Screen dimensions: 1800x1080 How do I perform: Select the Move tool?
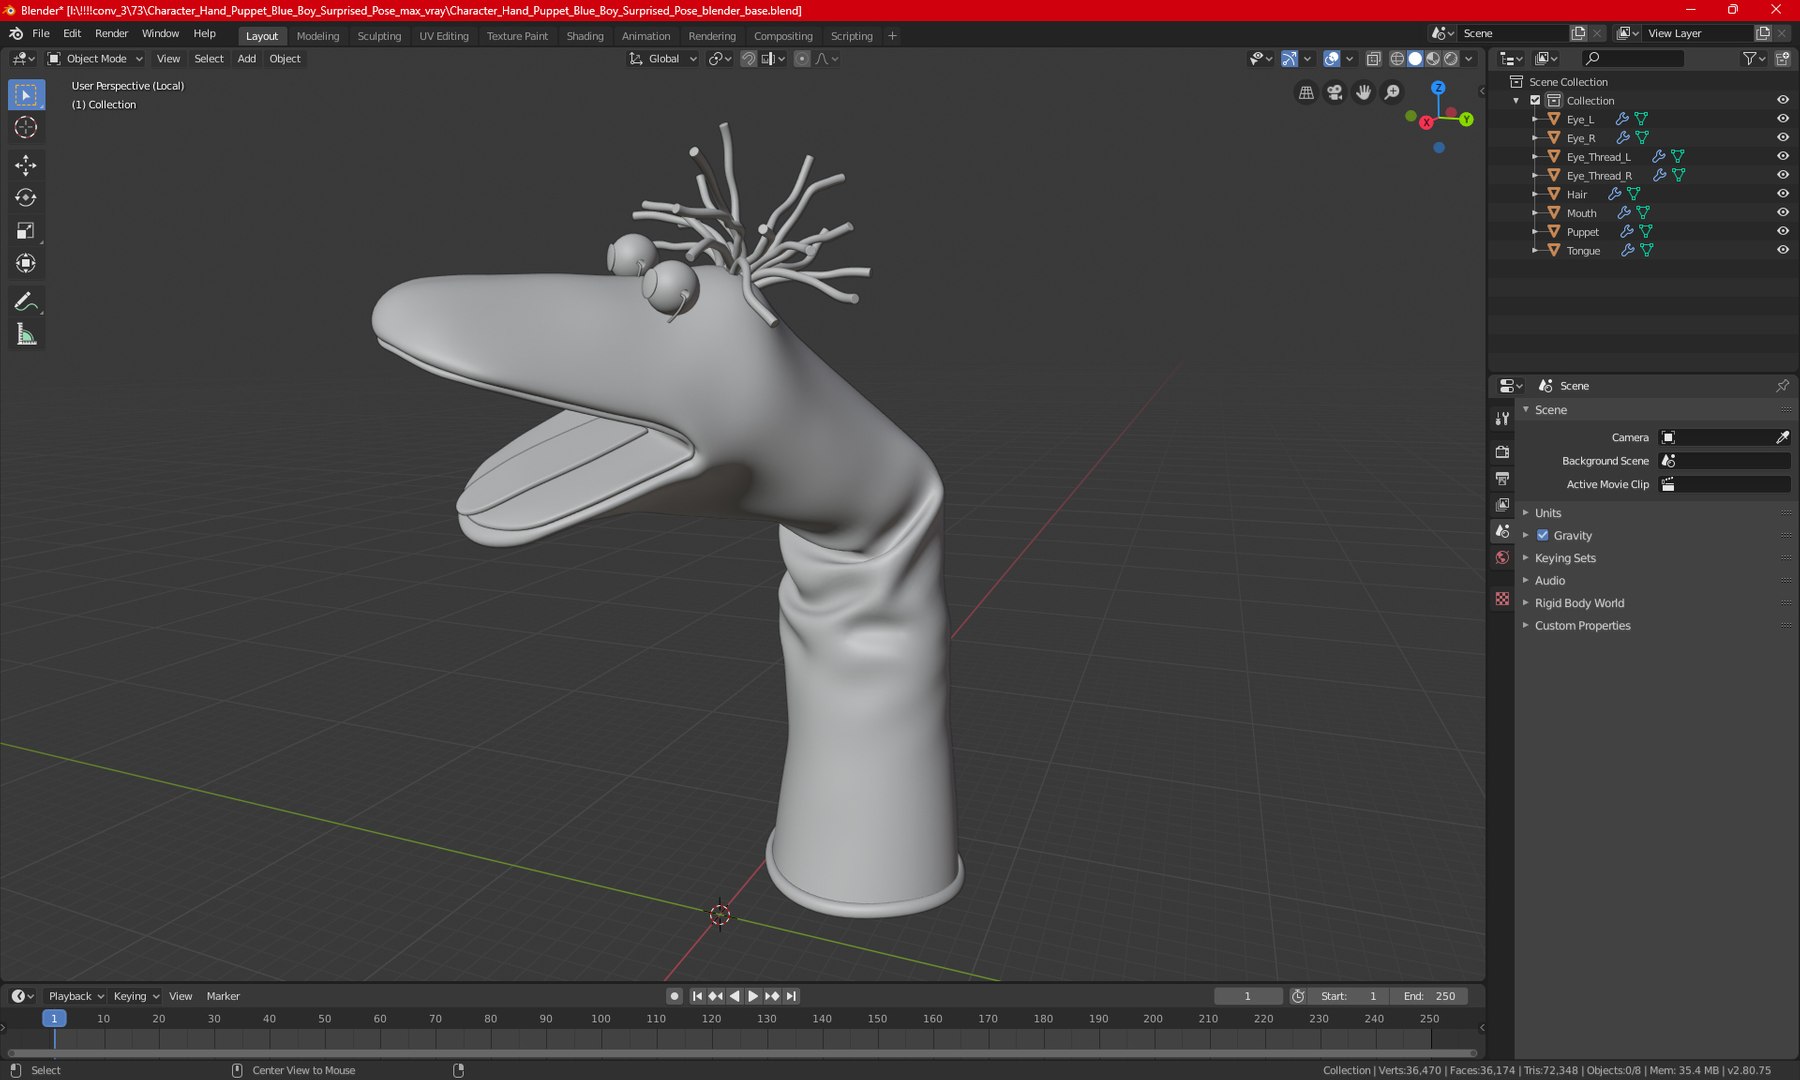click(x=26, y=165)
